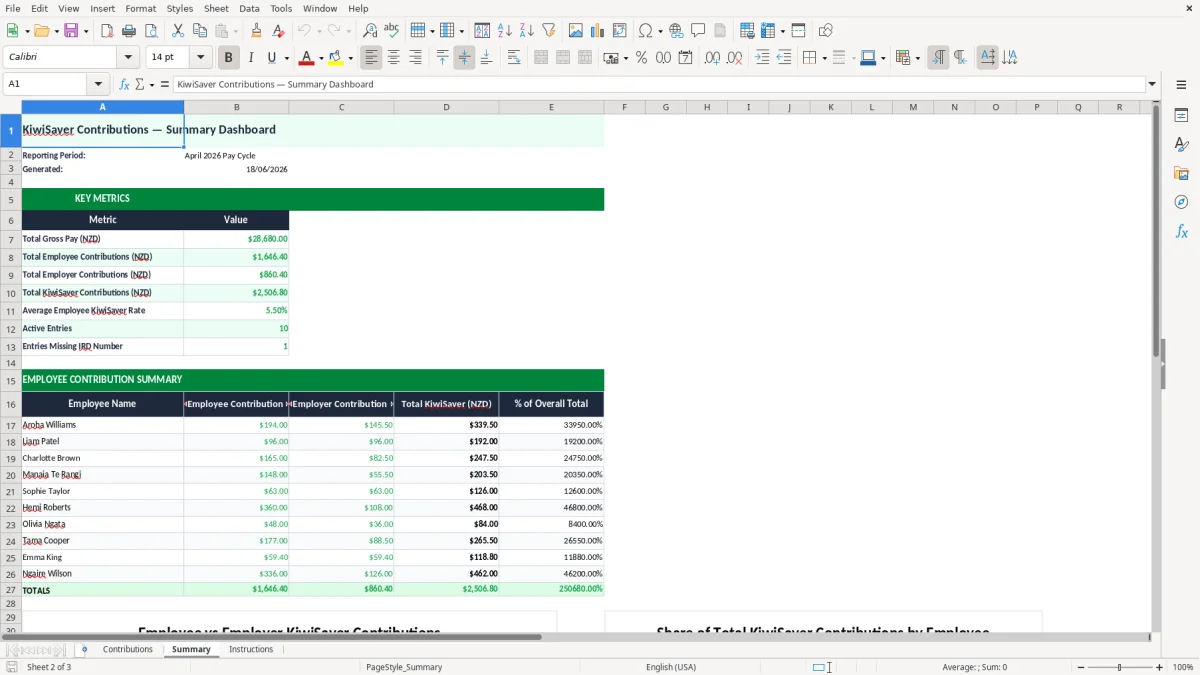Open Find & Replace

point(370,31)
